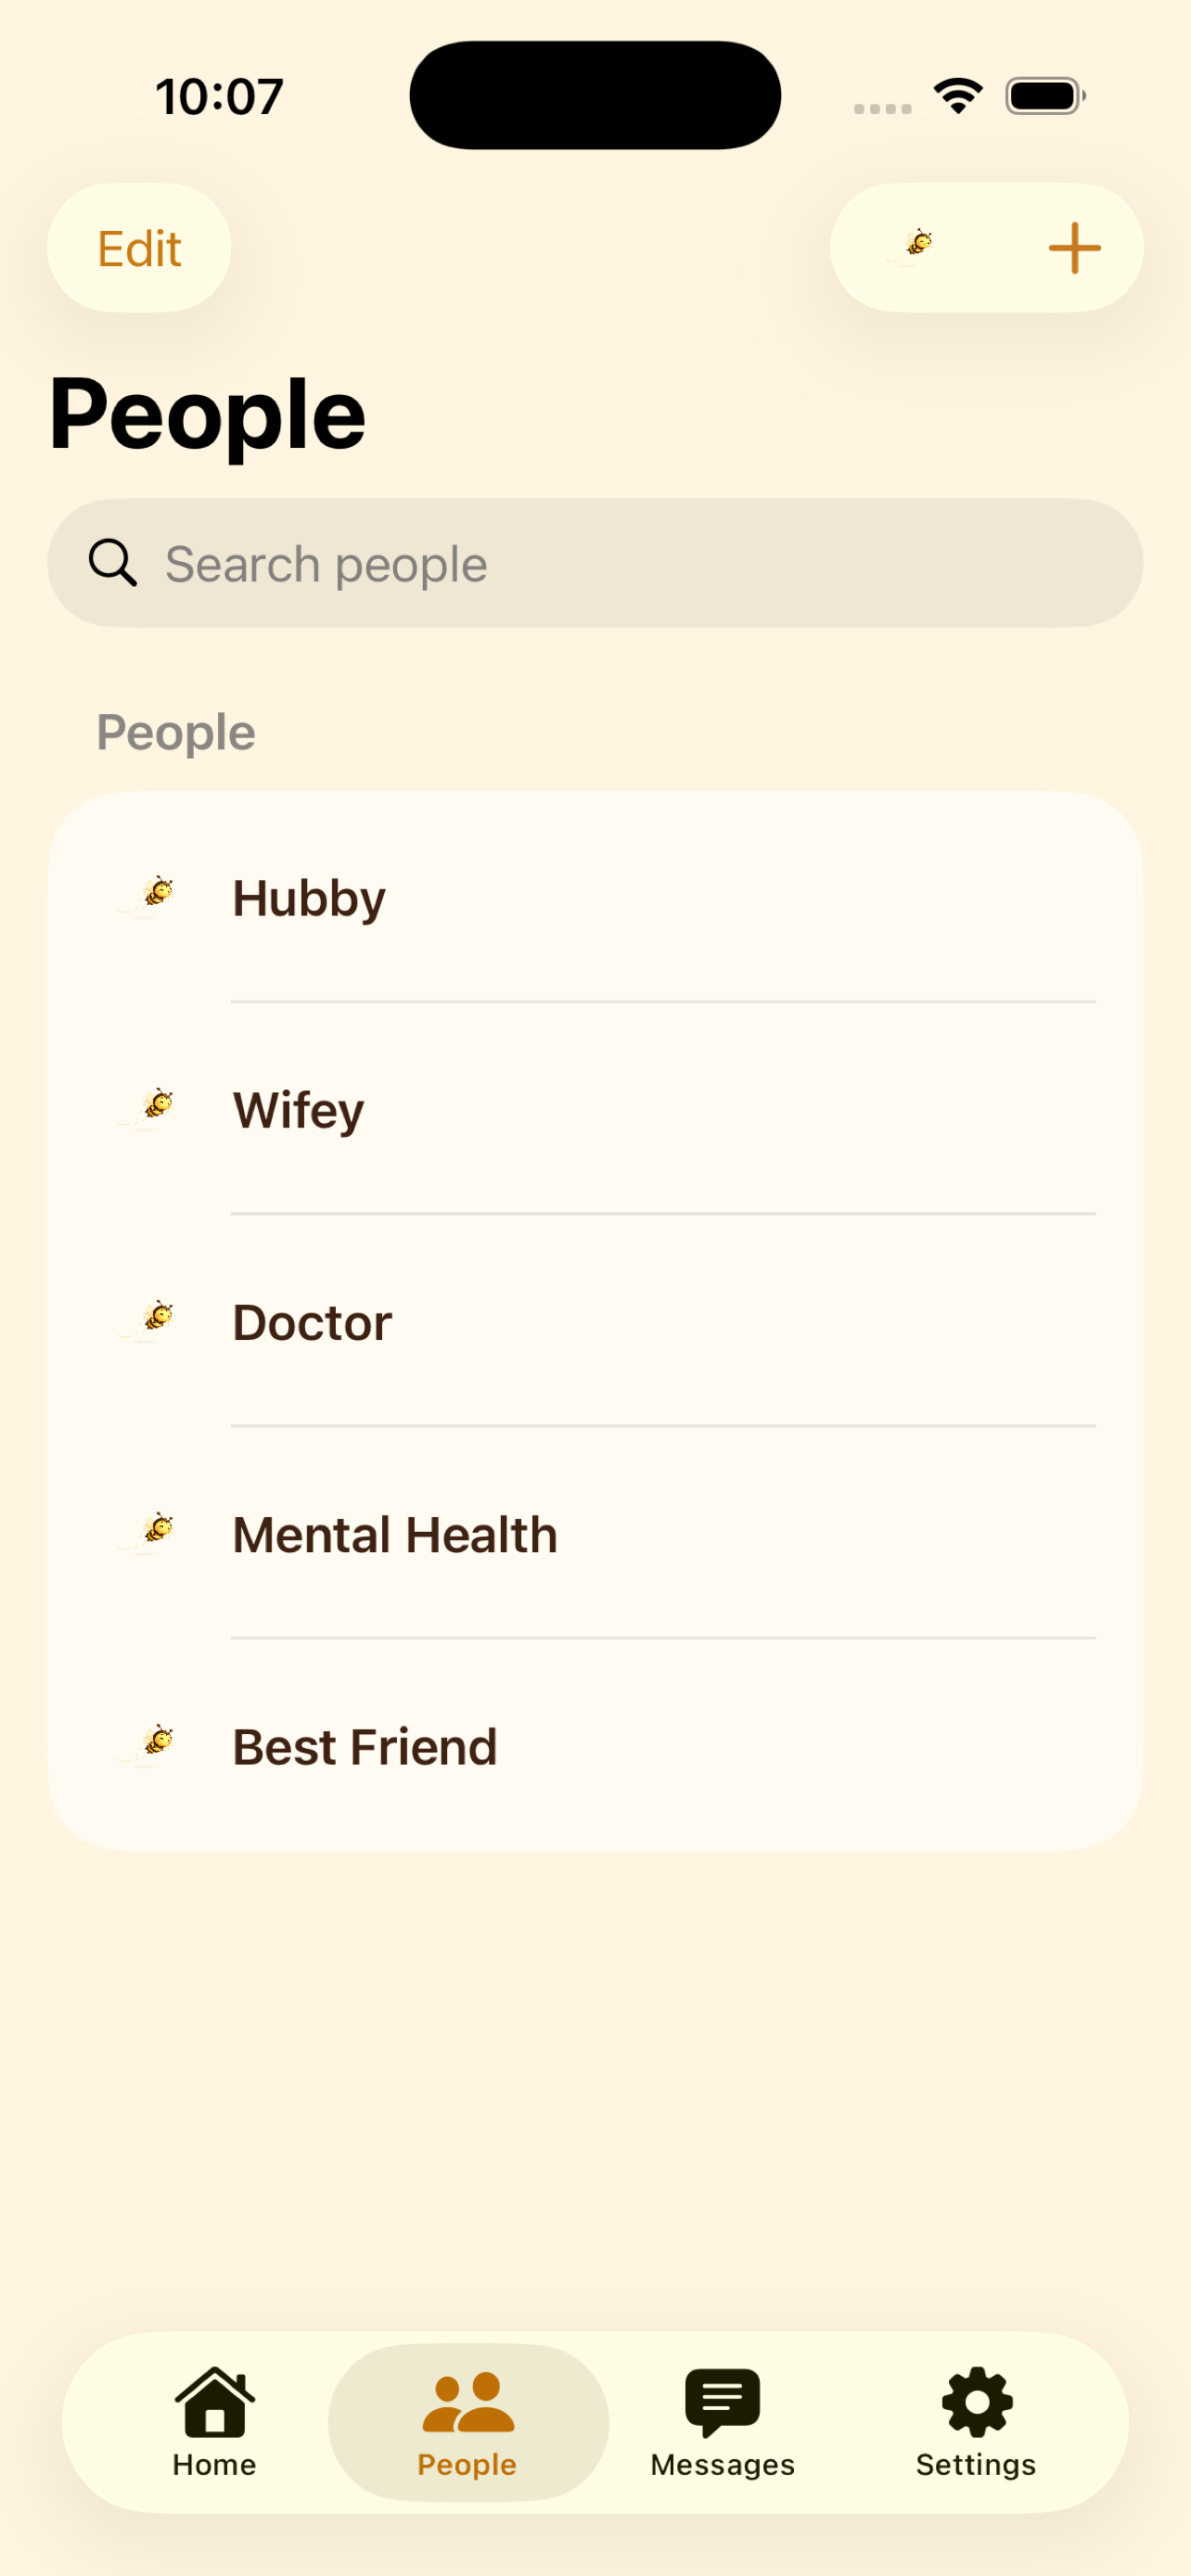Screen dimensions: 1191x2576
Task: Tap the Edit button
Action: 139,248
